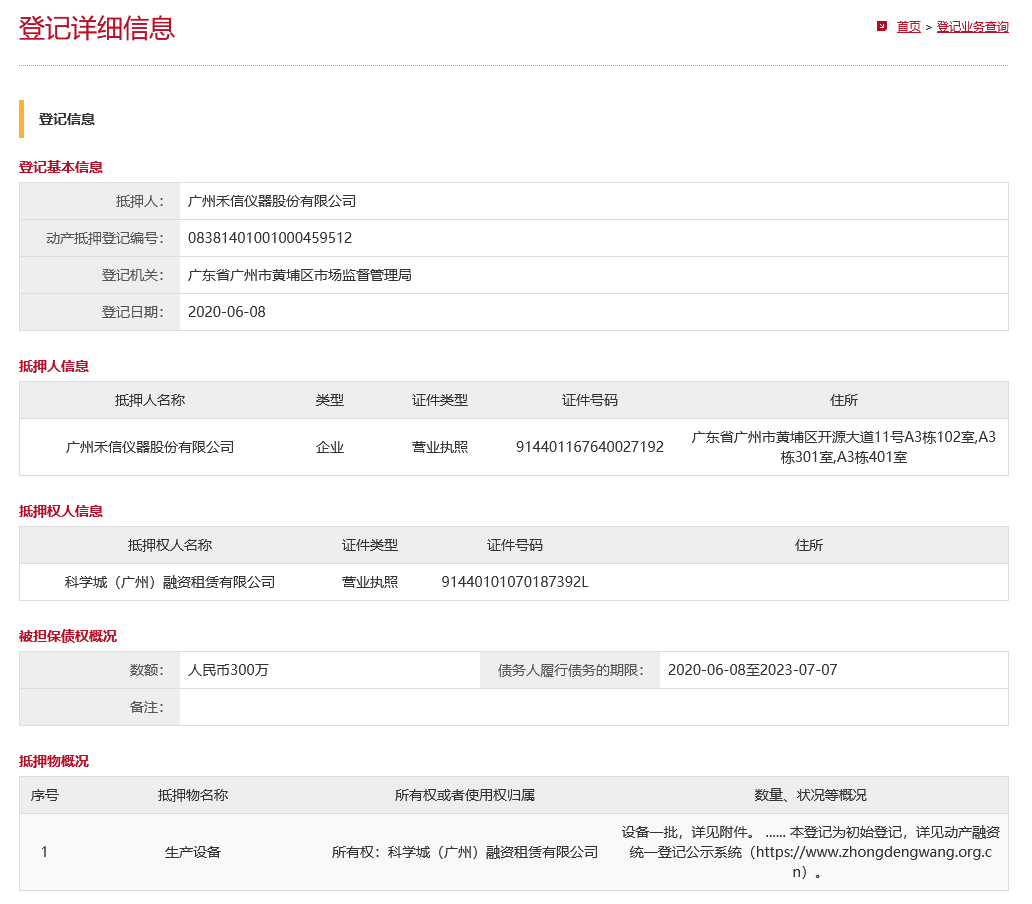Click the 类型 column header
This screenshot has width=1032, height=904.
pos(330,400)
